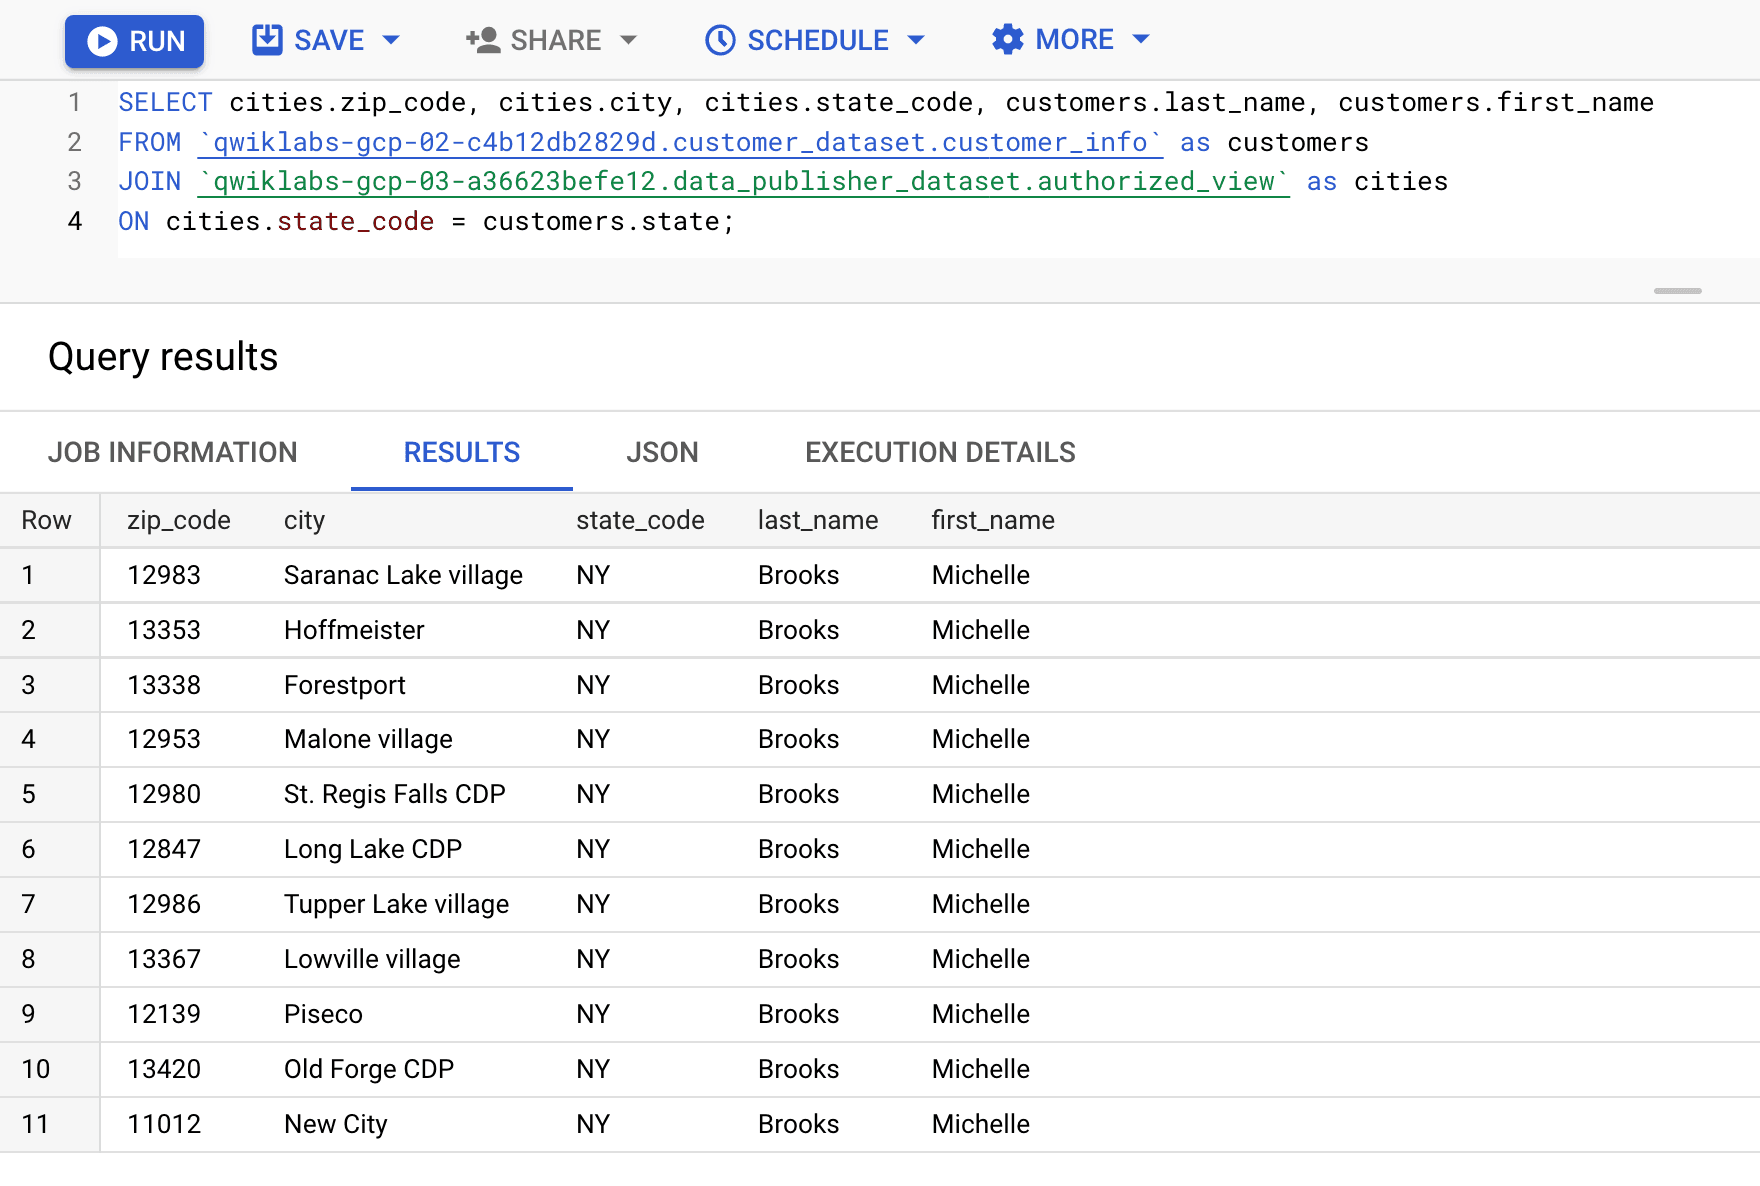
Task: Select the RESULTS tab
Action: (462, 452)
